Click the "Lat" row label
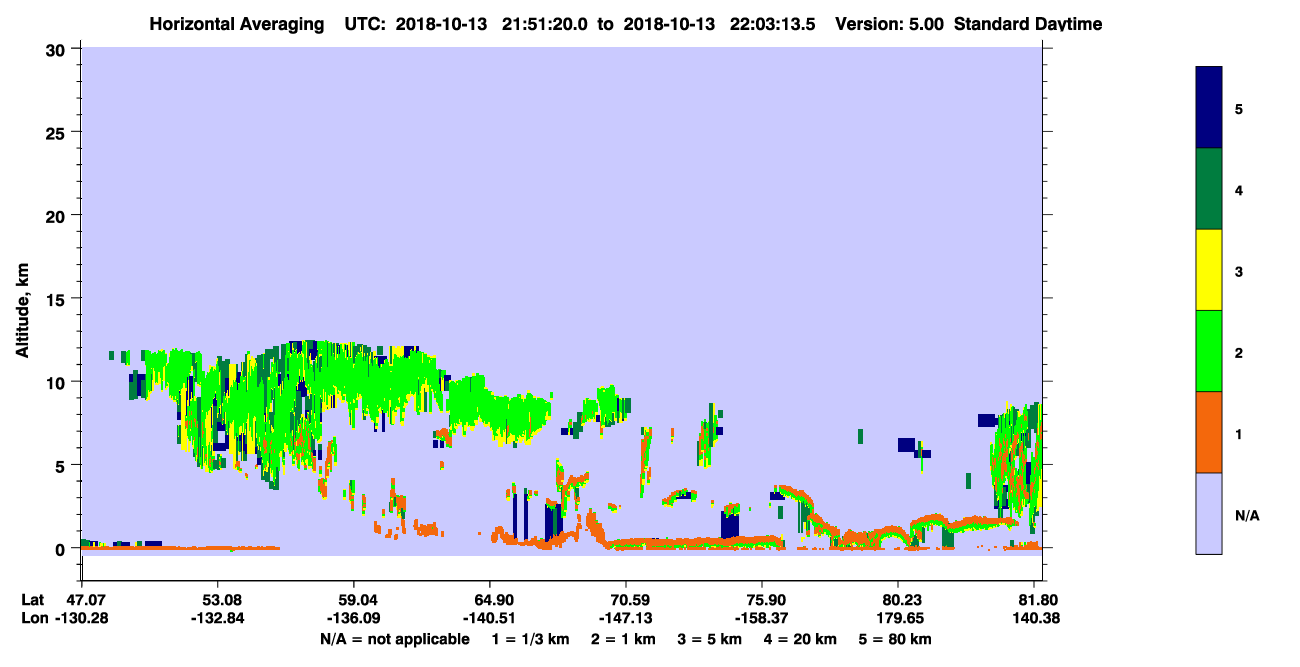 click(32, 600)
